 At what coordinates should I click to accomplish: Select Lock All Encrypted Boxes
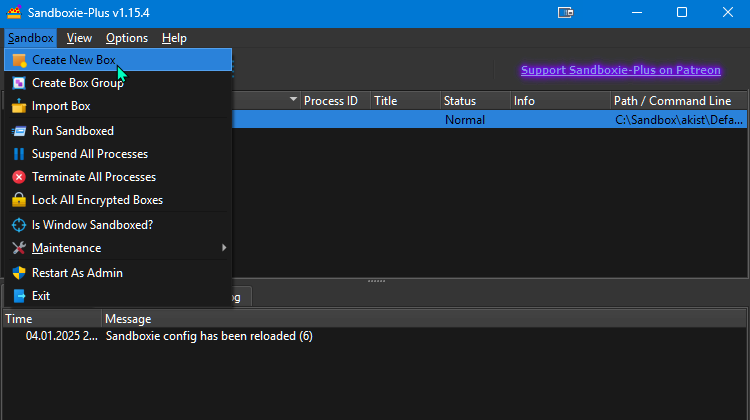coord(118,199)
